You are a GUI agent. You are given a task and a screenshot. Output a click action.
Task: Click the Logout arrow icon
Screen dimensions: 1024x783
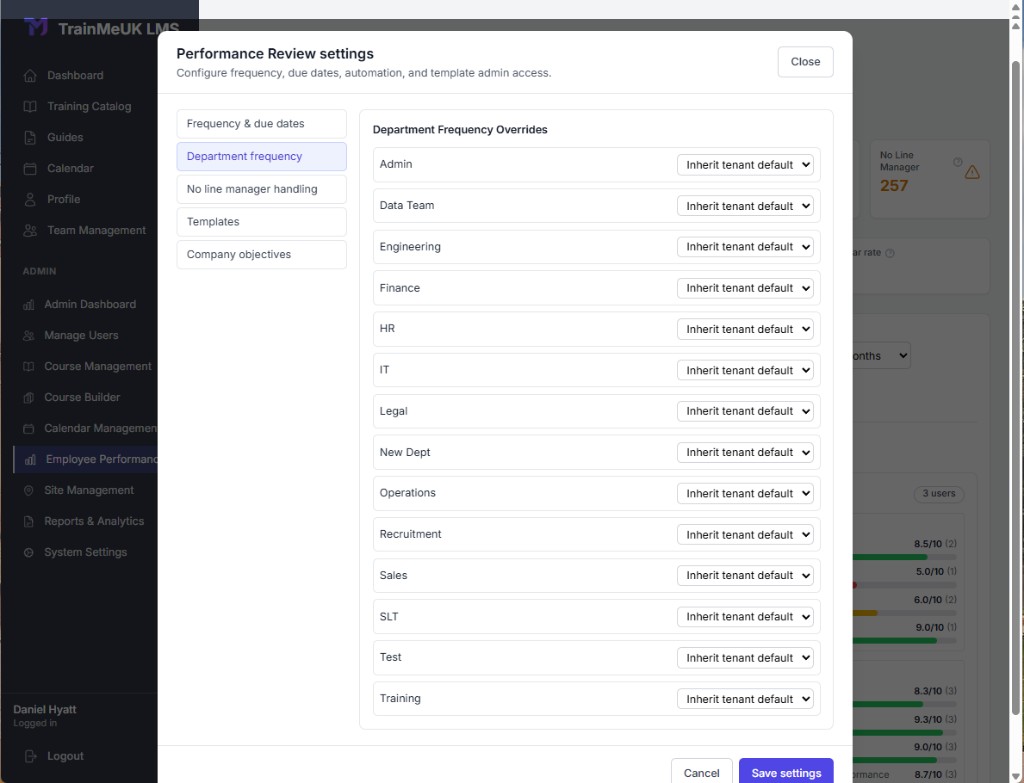click(30, 756)
